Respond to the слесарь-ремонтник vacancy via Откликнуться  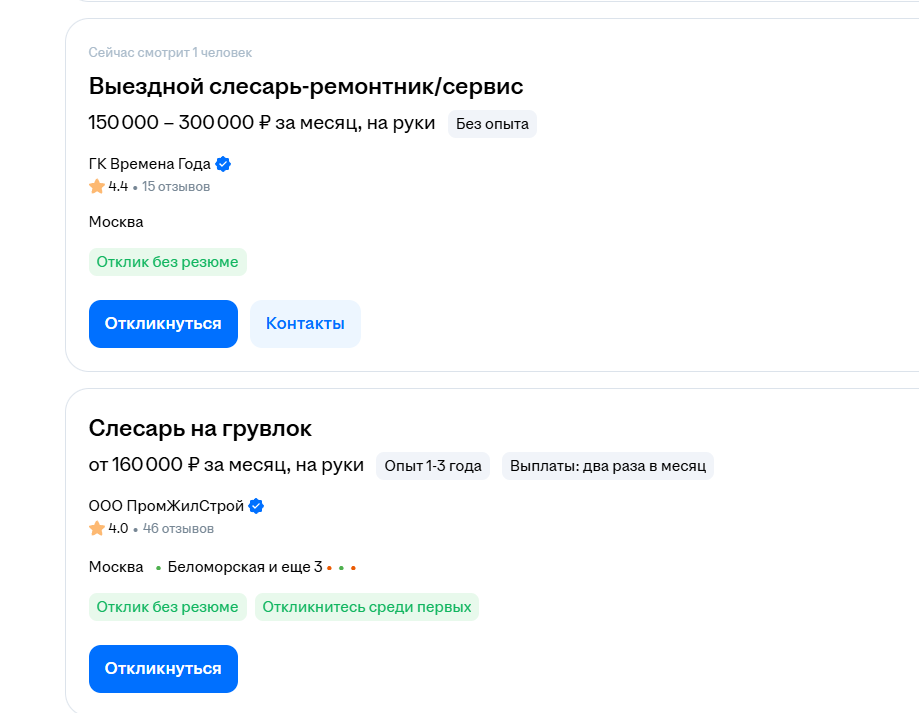164,324
